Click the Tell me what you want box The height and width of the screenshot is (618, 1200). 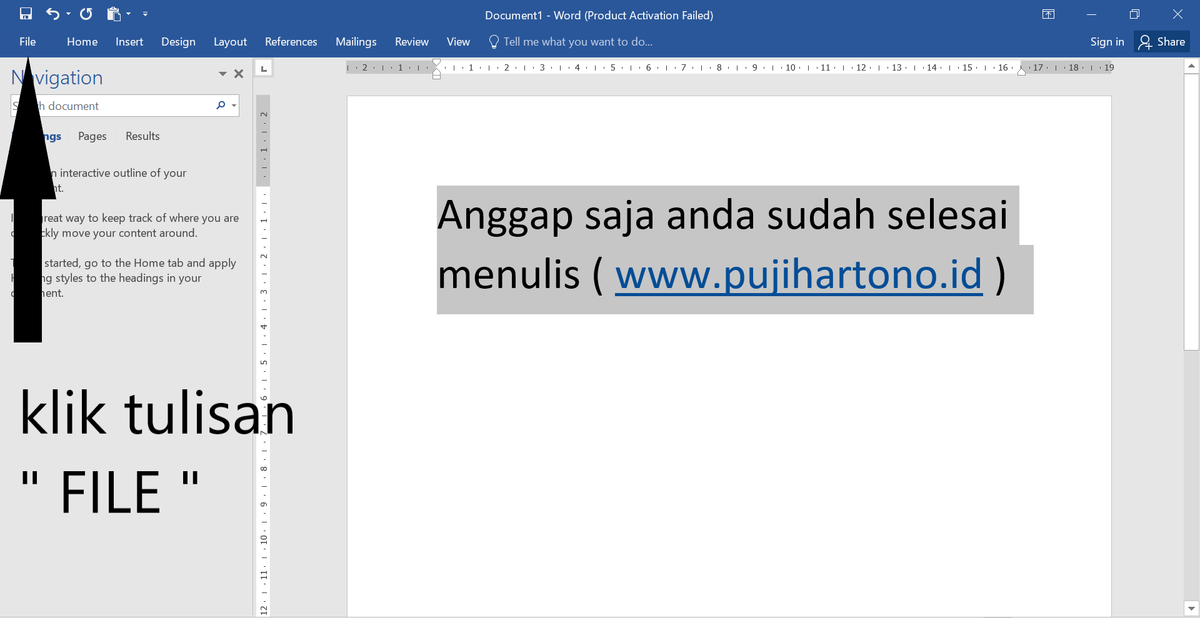click(578, 42)
